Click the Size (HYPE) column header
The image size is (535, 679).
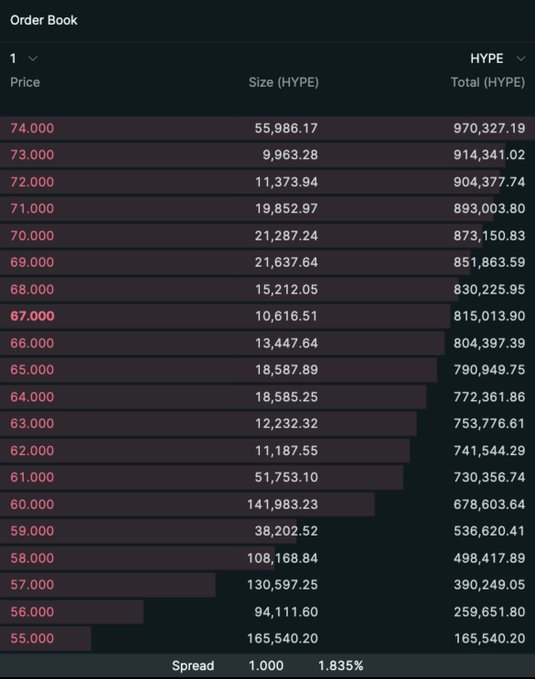coord(284,82)
